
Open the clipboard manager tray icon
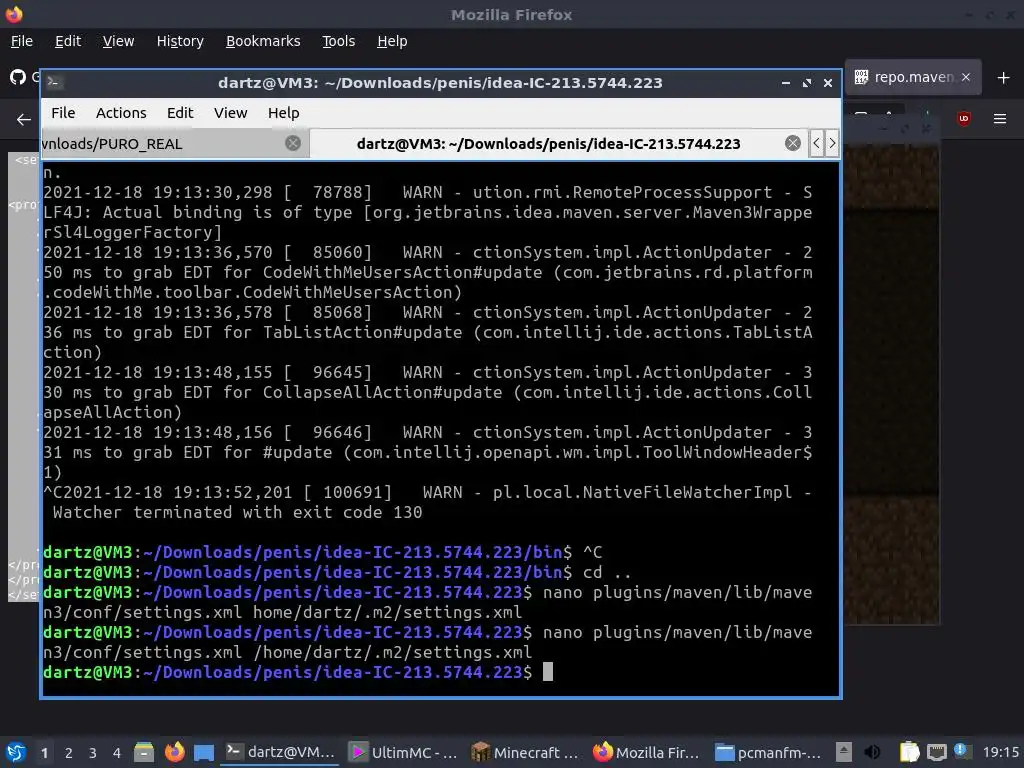[x=909, y=752]
